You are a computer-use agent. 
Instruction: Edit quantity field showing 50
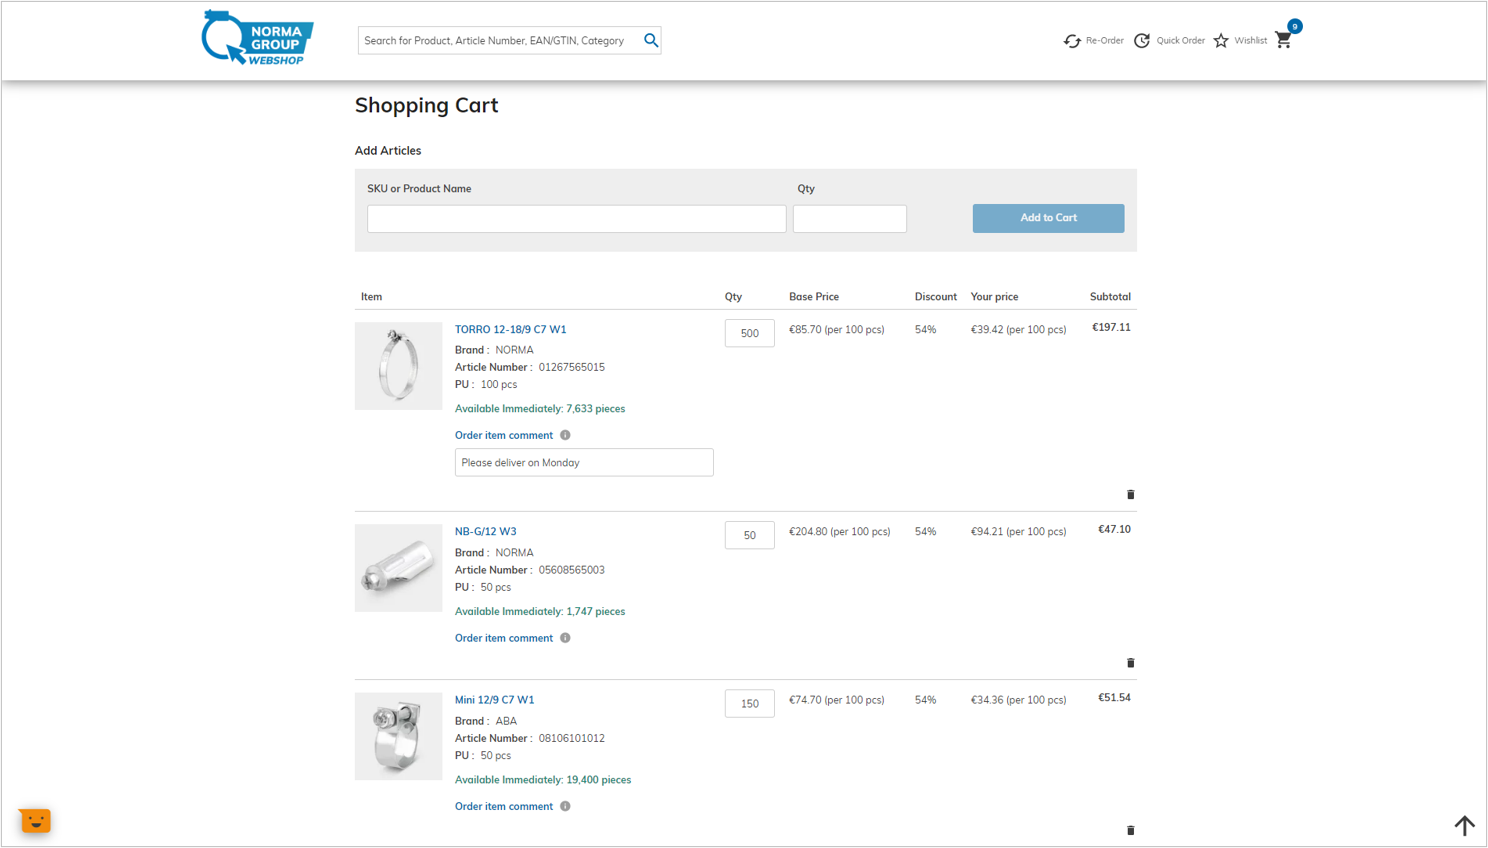pyautogui.click(x=749, y=535)
